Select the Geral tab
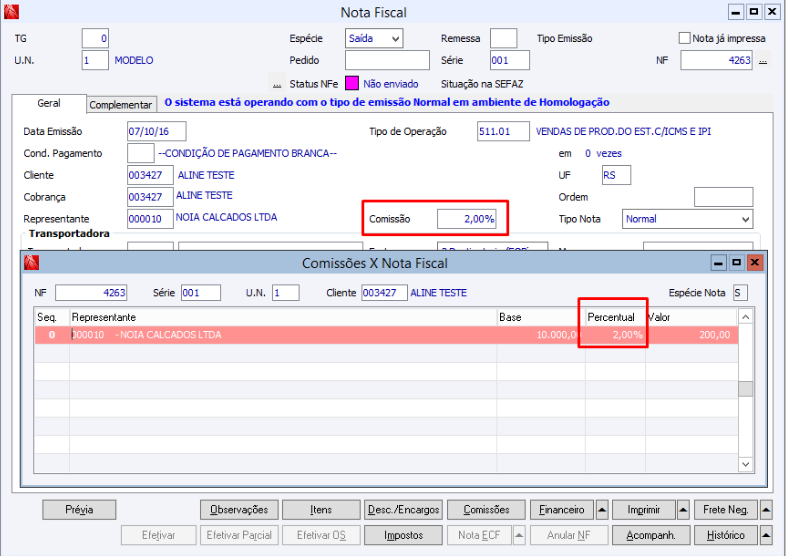Screen dimensions: 788x556 [48, 103]
